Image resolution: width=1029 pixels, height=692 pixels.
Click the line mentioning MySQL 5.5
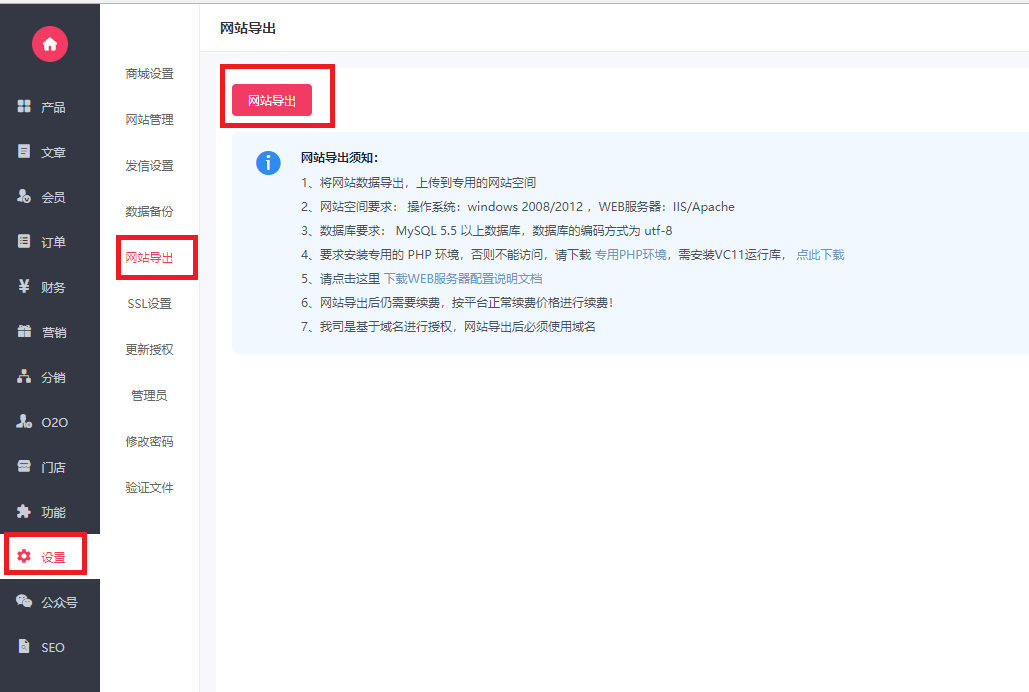pos(486,230)
